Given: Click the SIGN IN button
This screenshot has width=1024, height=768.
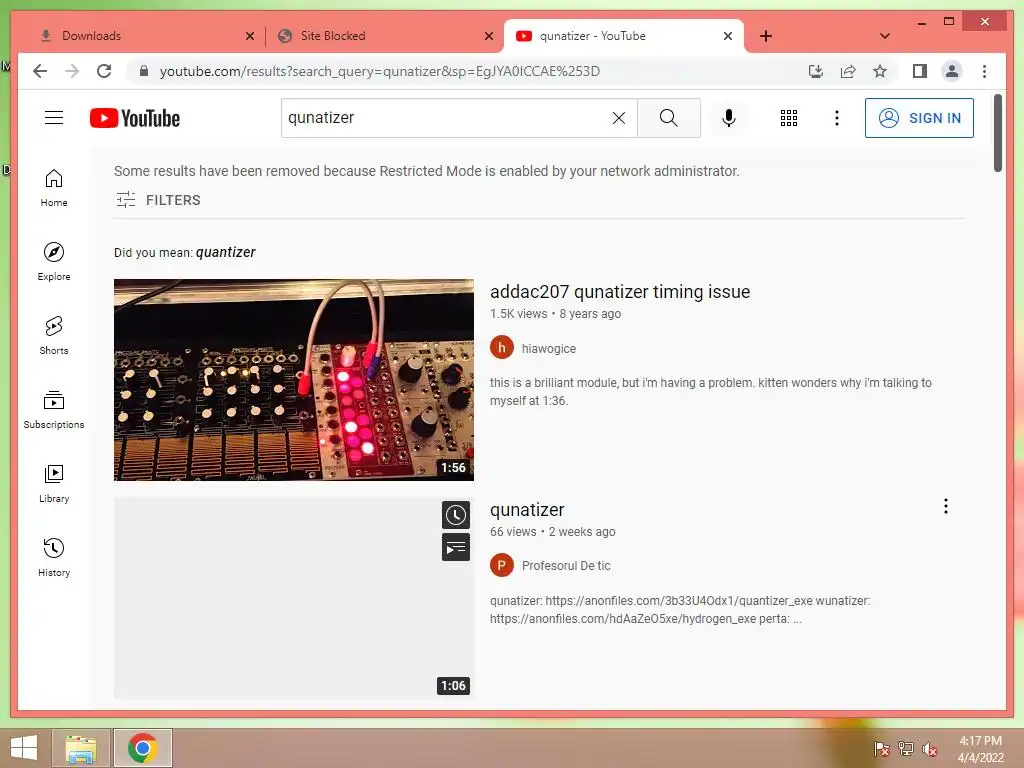Looking at the screenshot, I should pyautogui.click(x=919, y=118).
